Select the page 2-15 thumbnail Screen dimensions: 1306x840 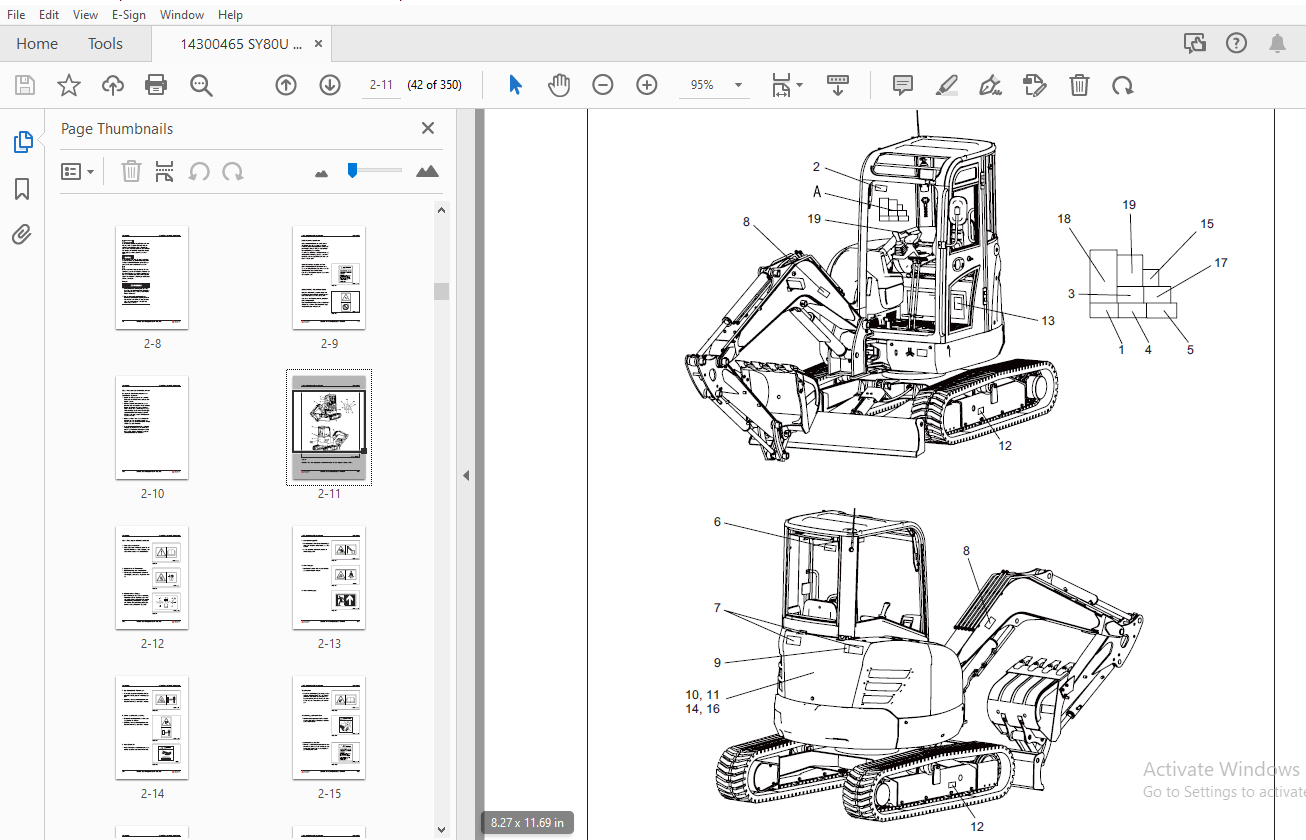pos(329,728)
